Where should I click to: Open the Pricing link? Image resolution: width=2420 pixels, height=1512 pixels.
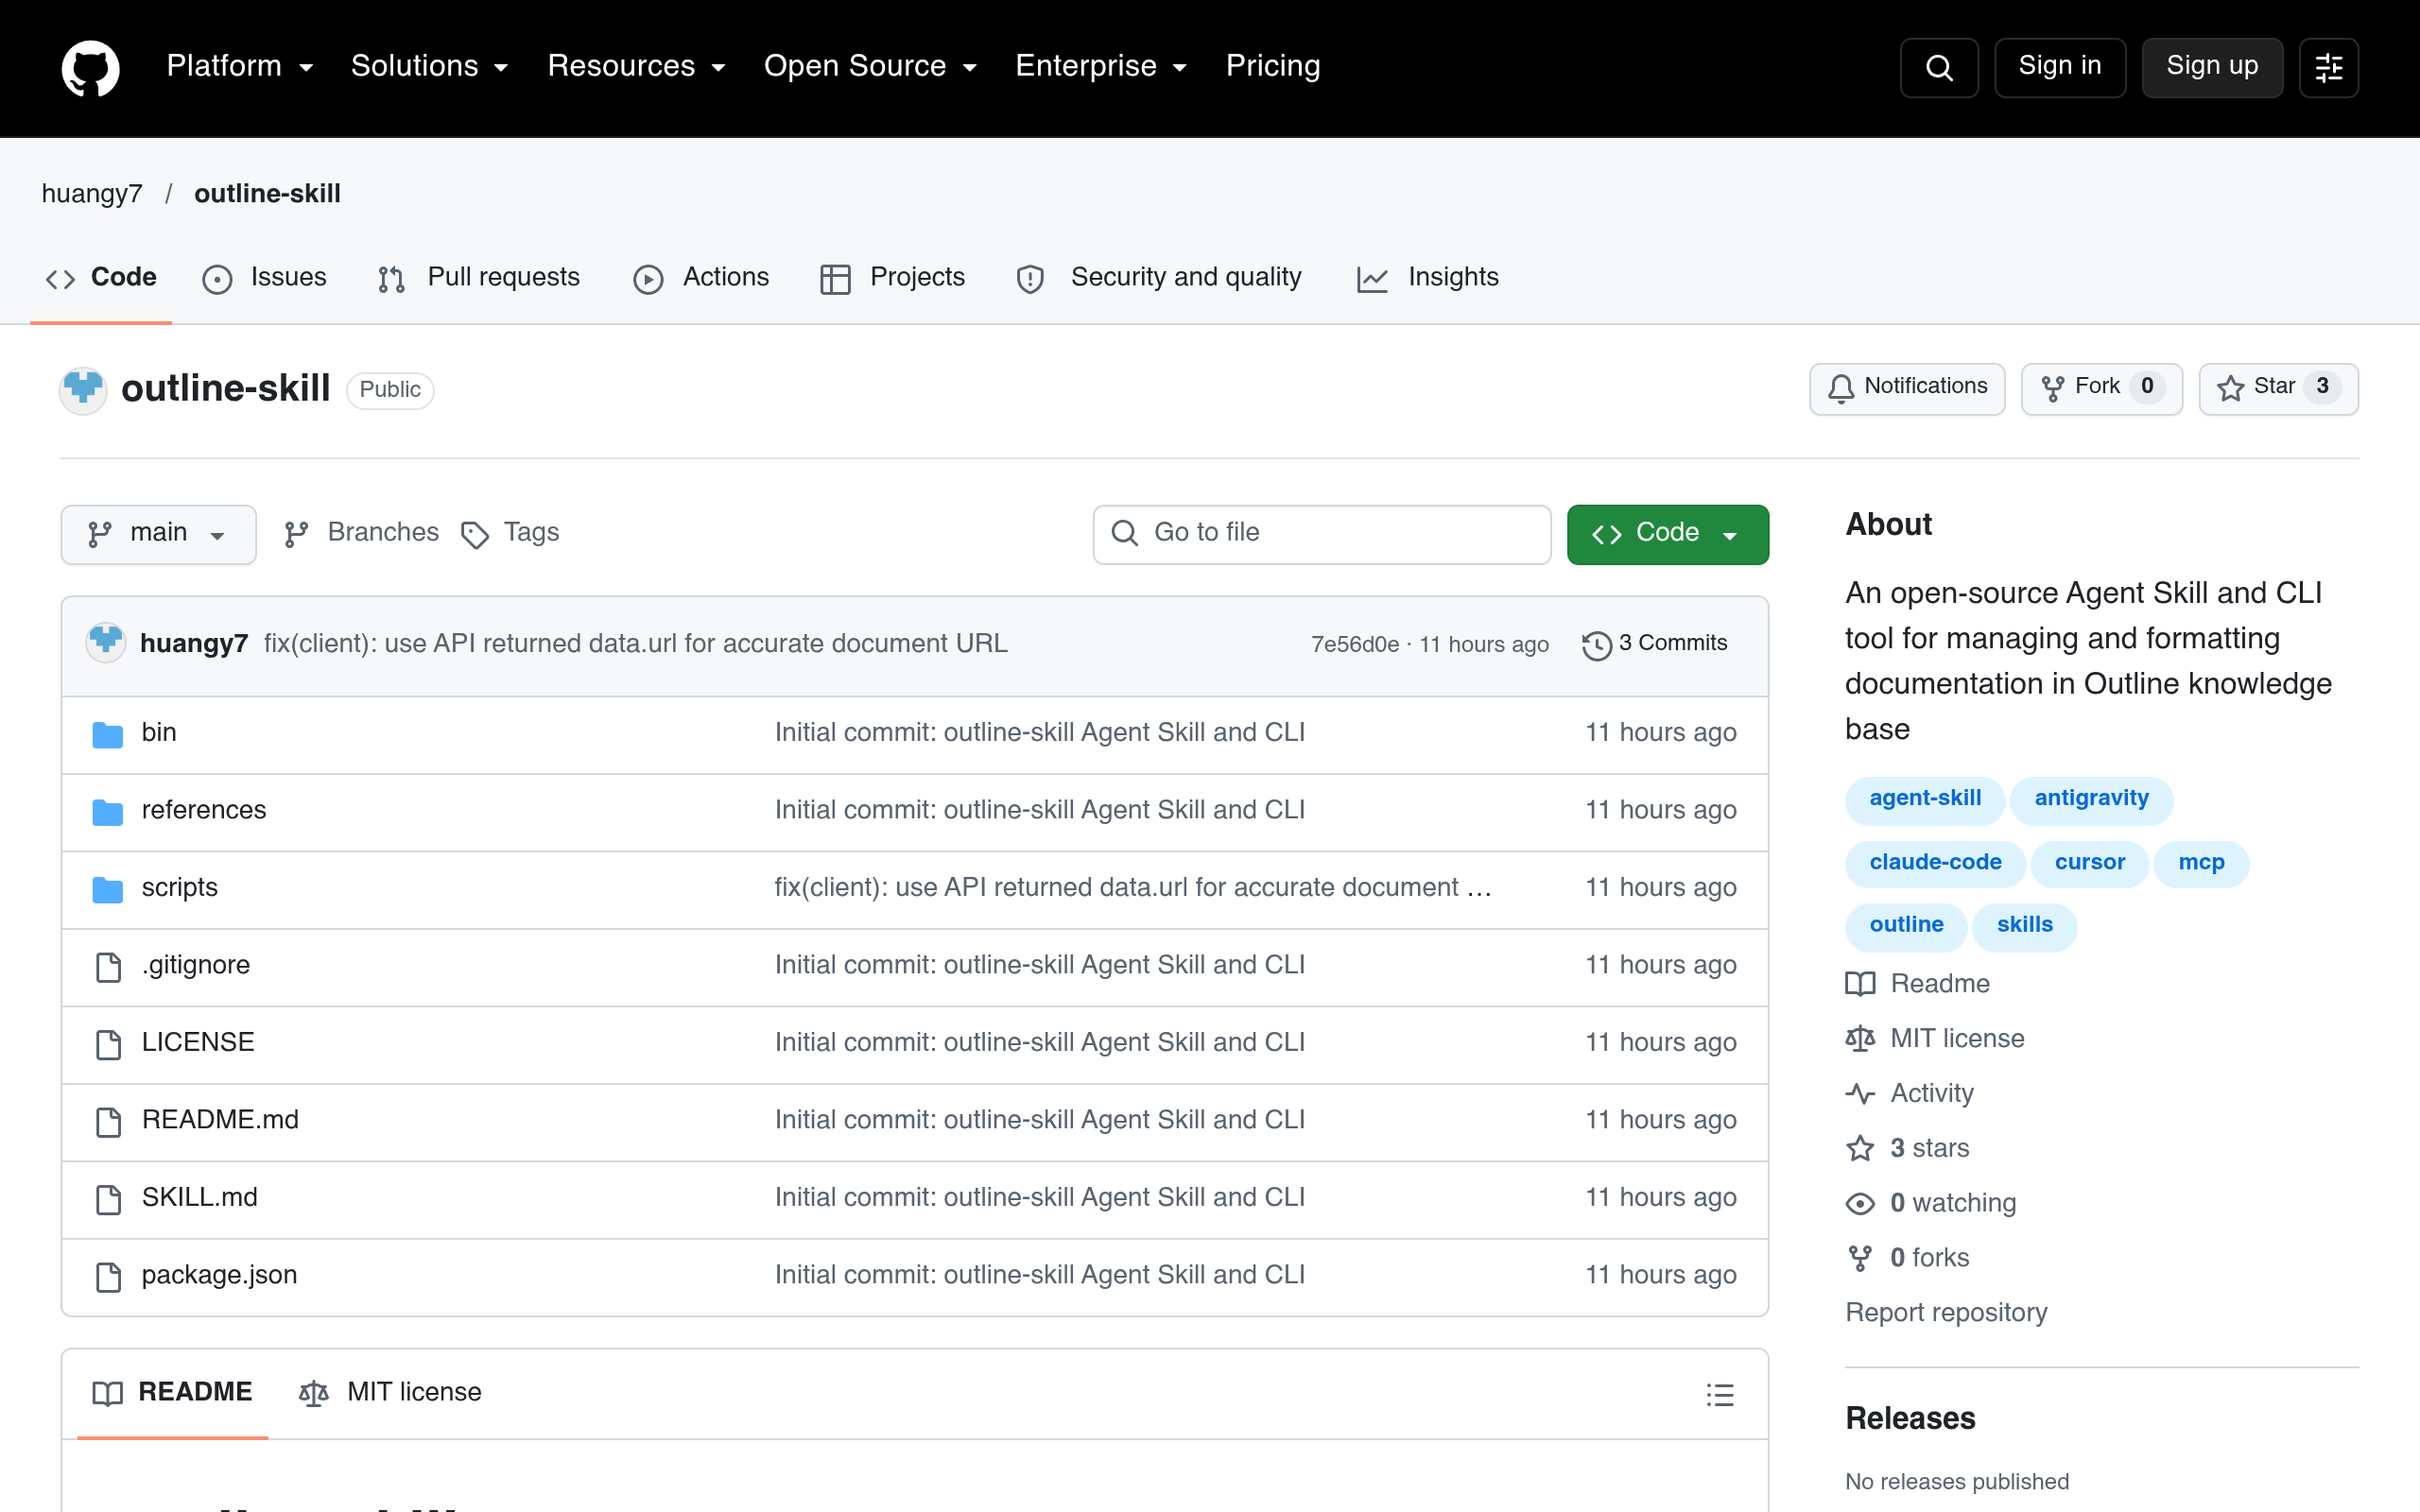1273,66
